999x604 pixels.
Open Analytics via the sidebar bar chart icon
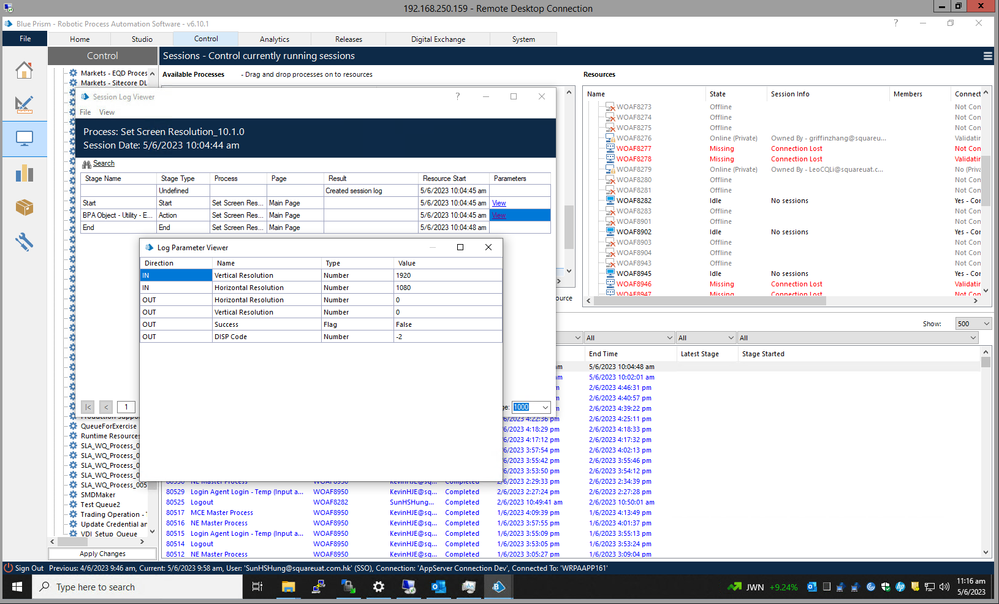point(24,174)
